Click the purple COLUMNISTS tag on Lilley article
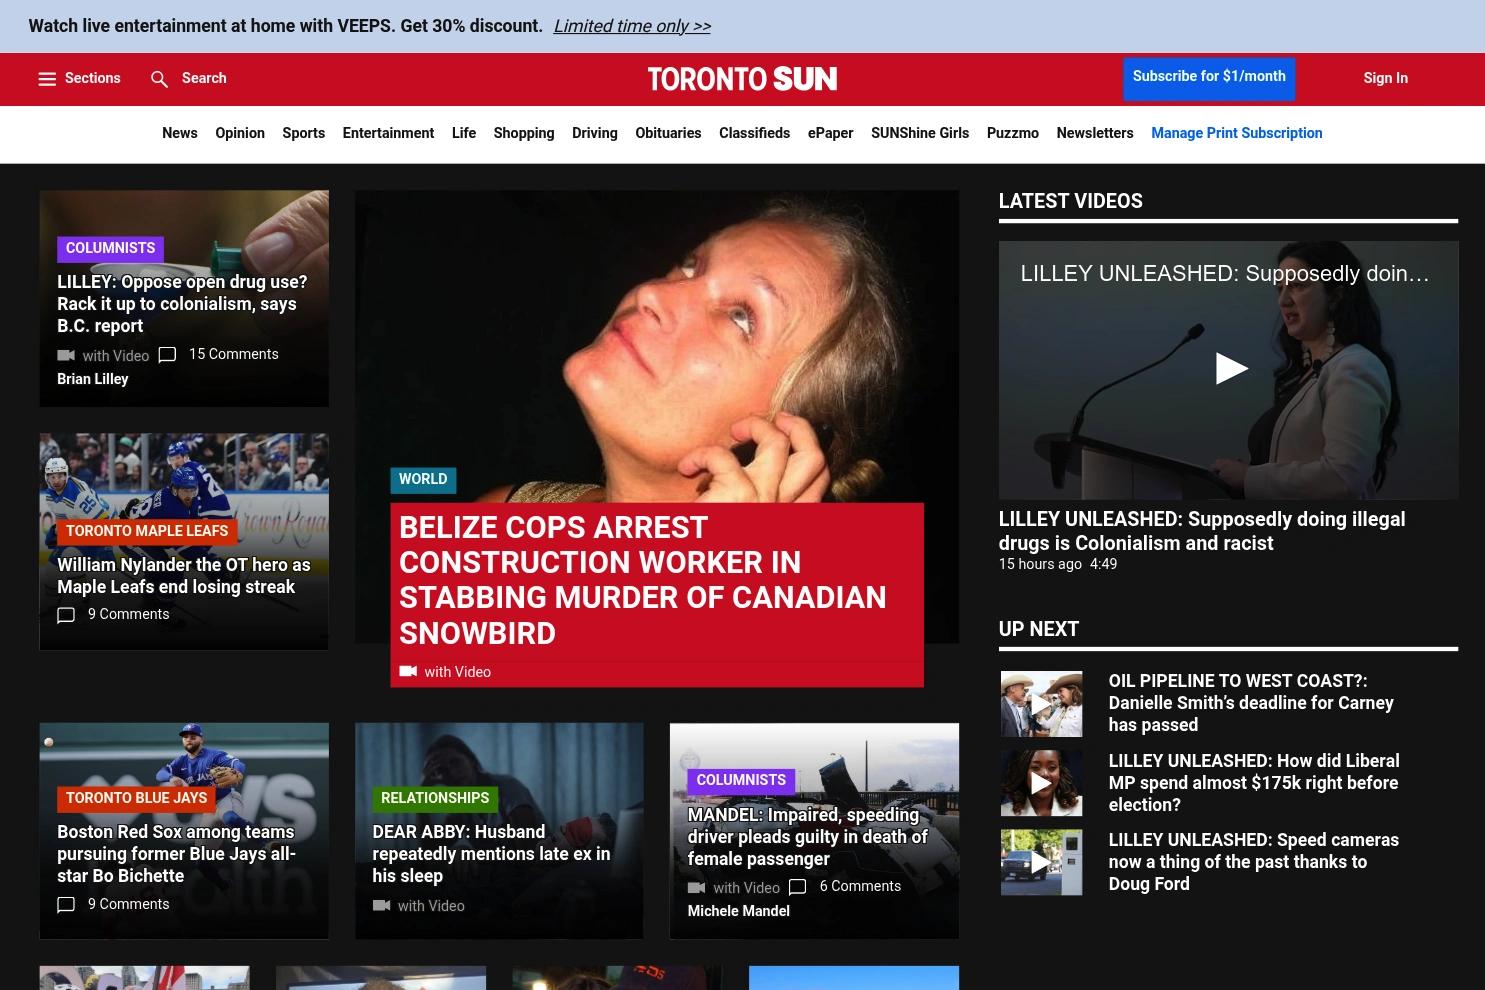The image size is (1485, 990). (111, 249)
